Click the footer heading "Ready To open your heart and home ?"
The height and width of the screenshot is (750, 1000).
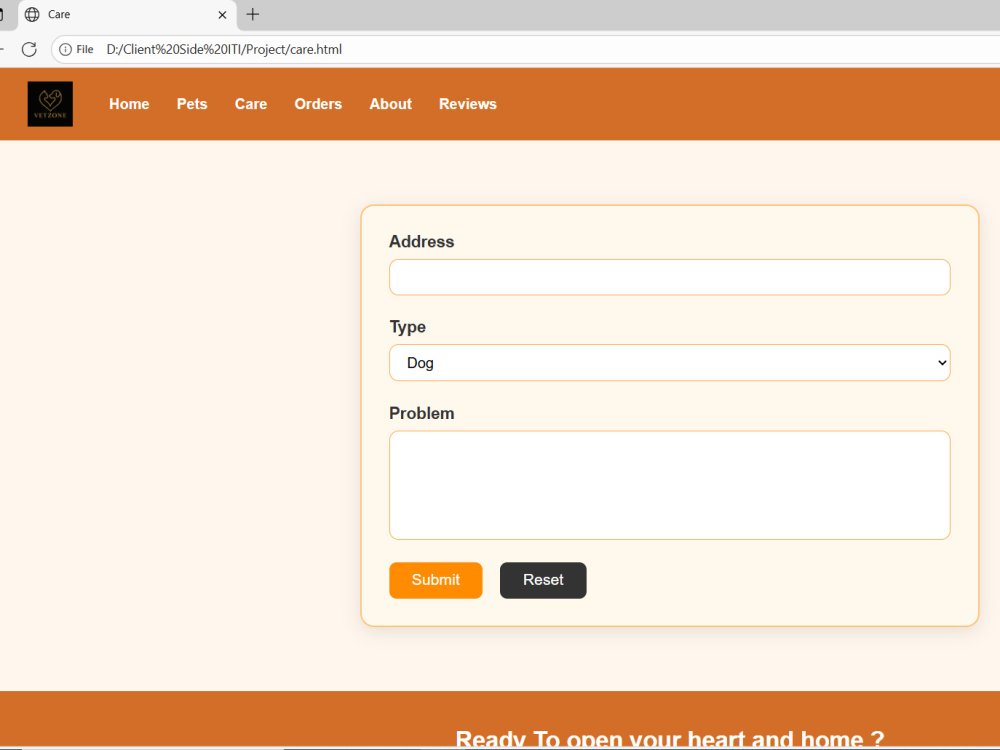click(670, 739)
